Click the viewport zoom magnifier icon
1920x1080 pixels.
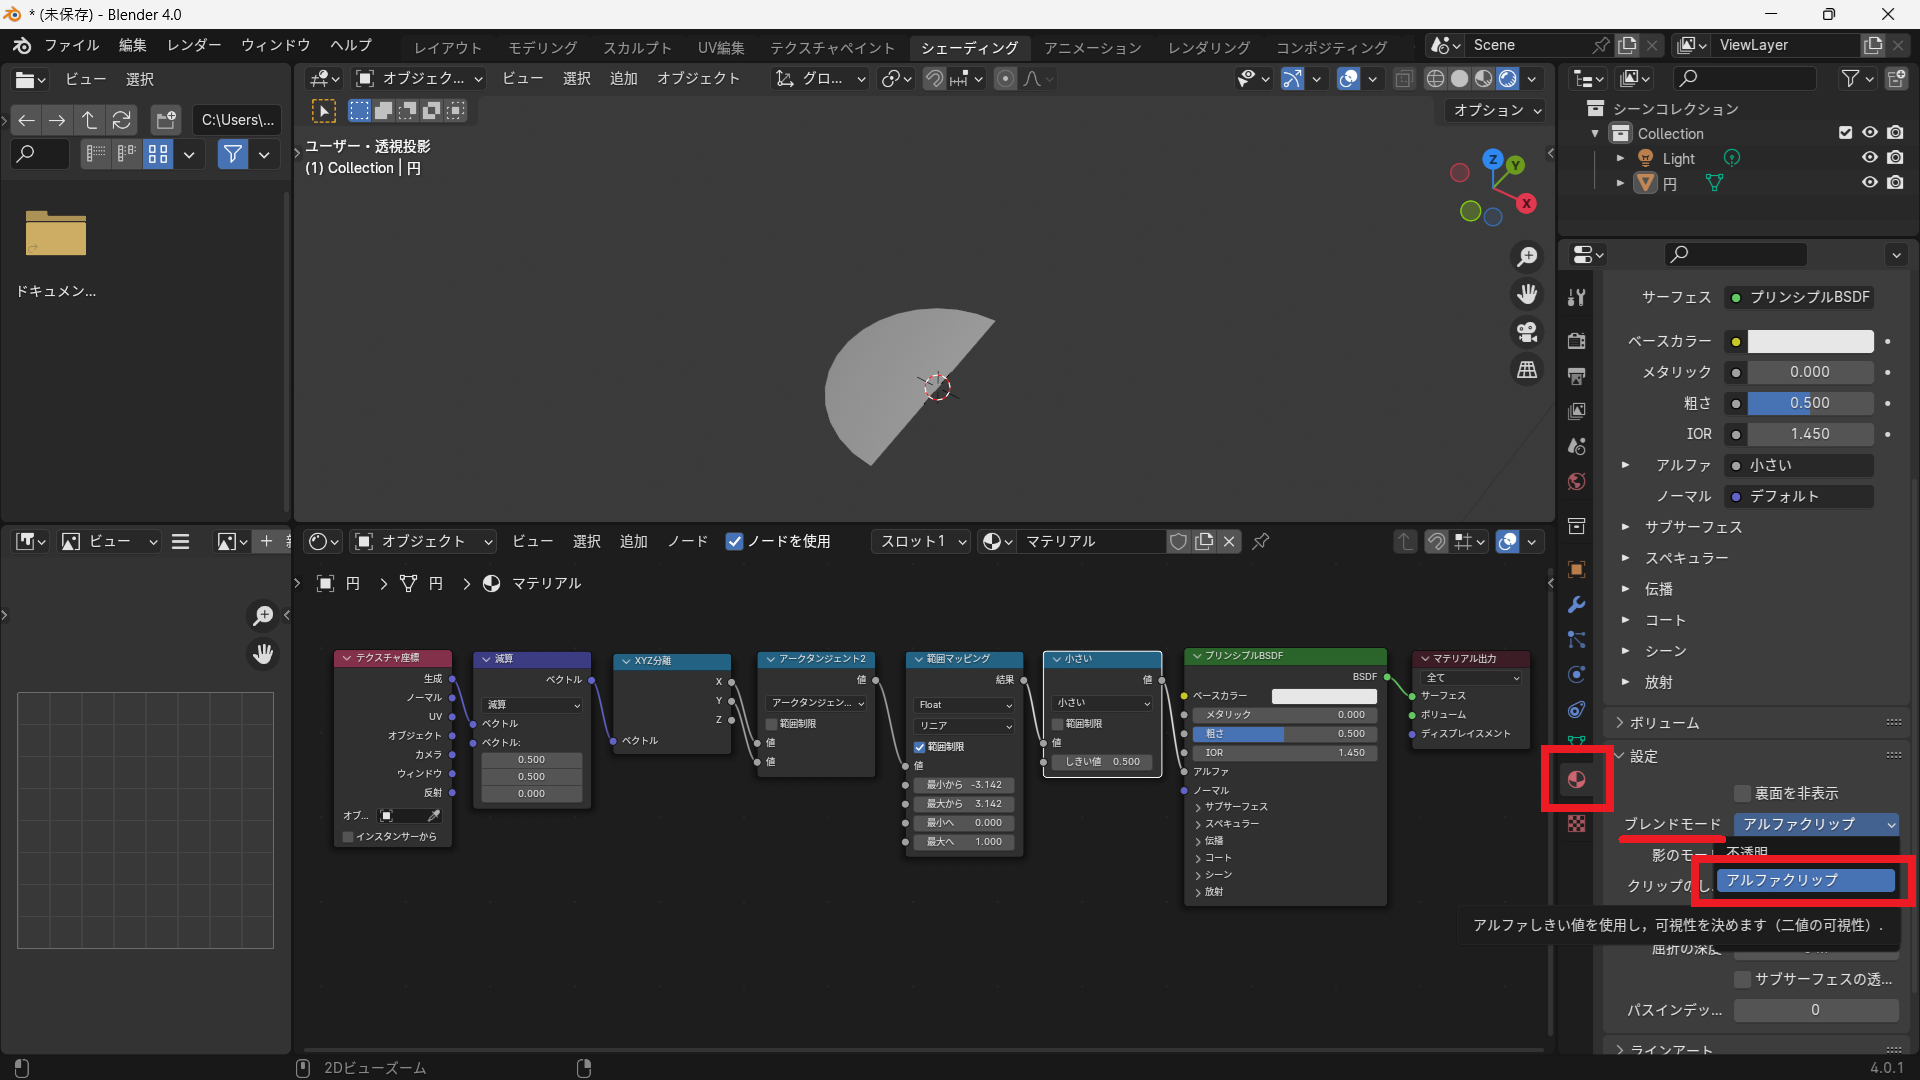(1527, 257)
